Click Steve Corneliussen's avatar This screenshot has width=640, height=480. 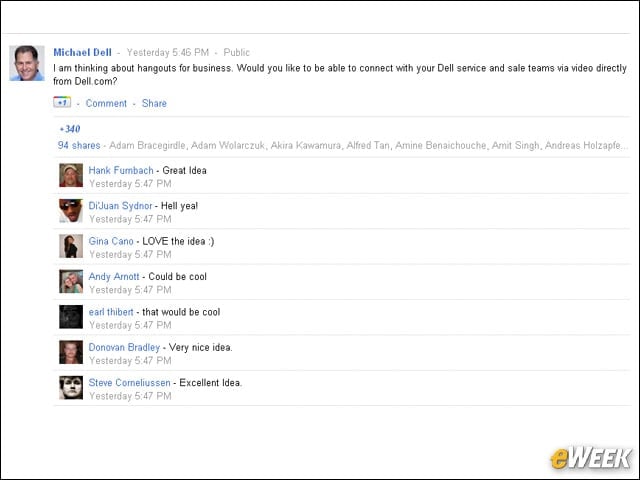point(71,388)
